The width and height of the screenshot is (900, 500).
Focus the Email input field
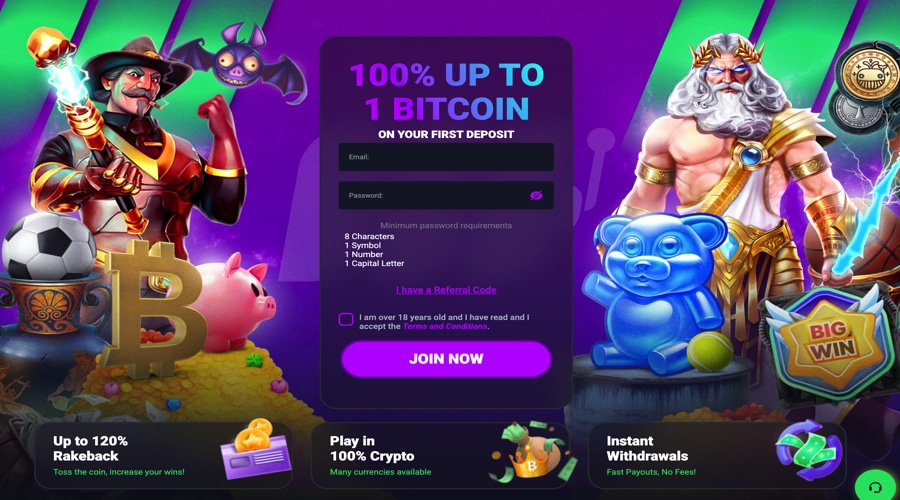446,157
